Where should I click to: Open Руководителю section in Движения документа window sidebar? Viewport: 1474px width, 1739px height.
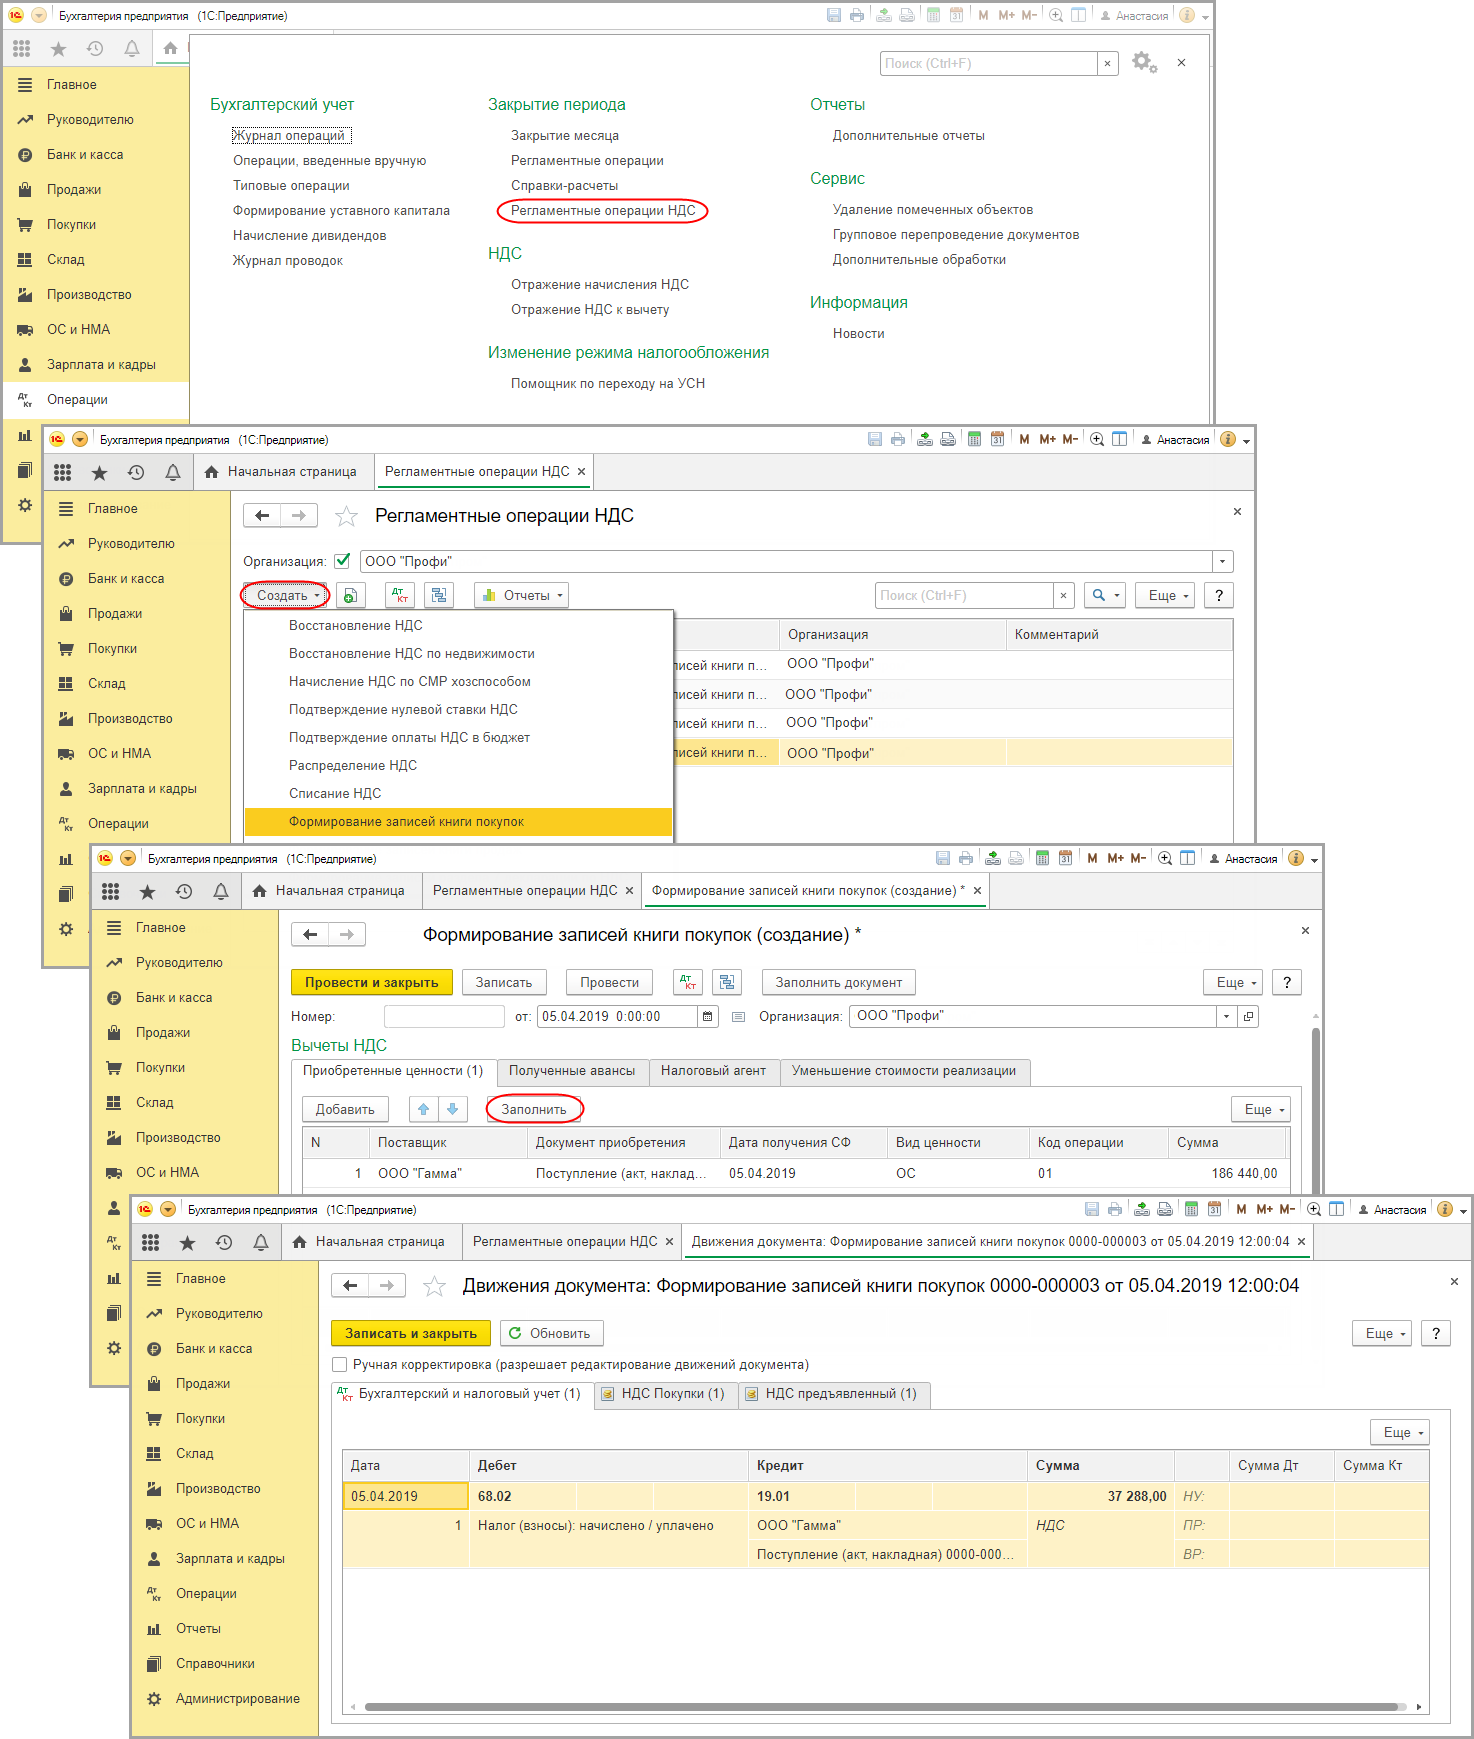[219, 1314]
